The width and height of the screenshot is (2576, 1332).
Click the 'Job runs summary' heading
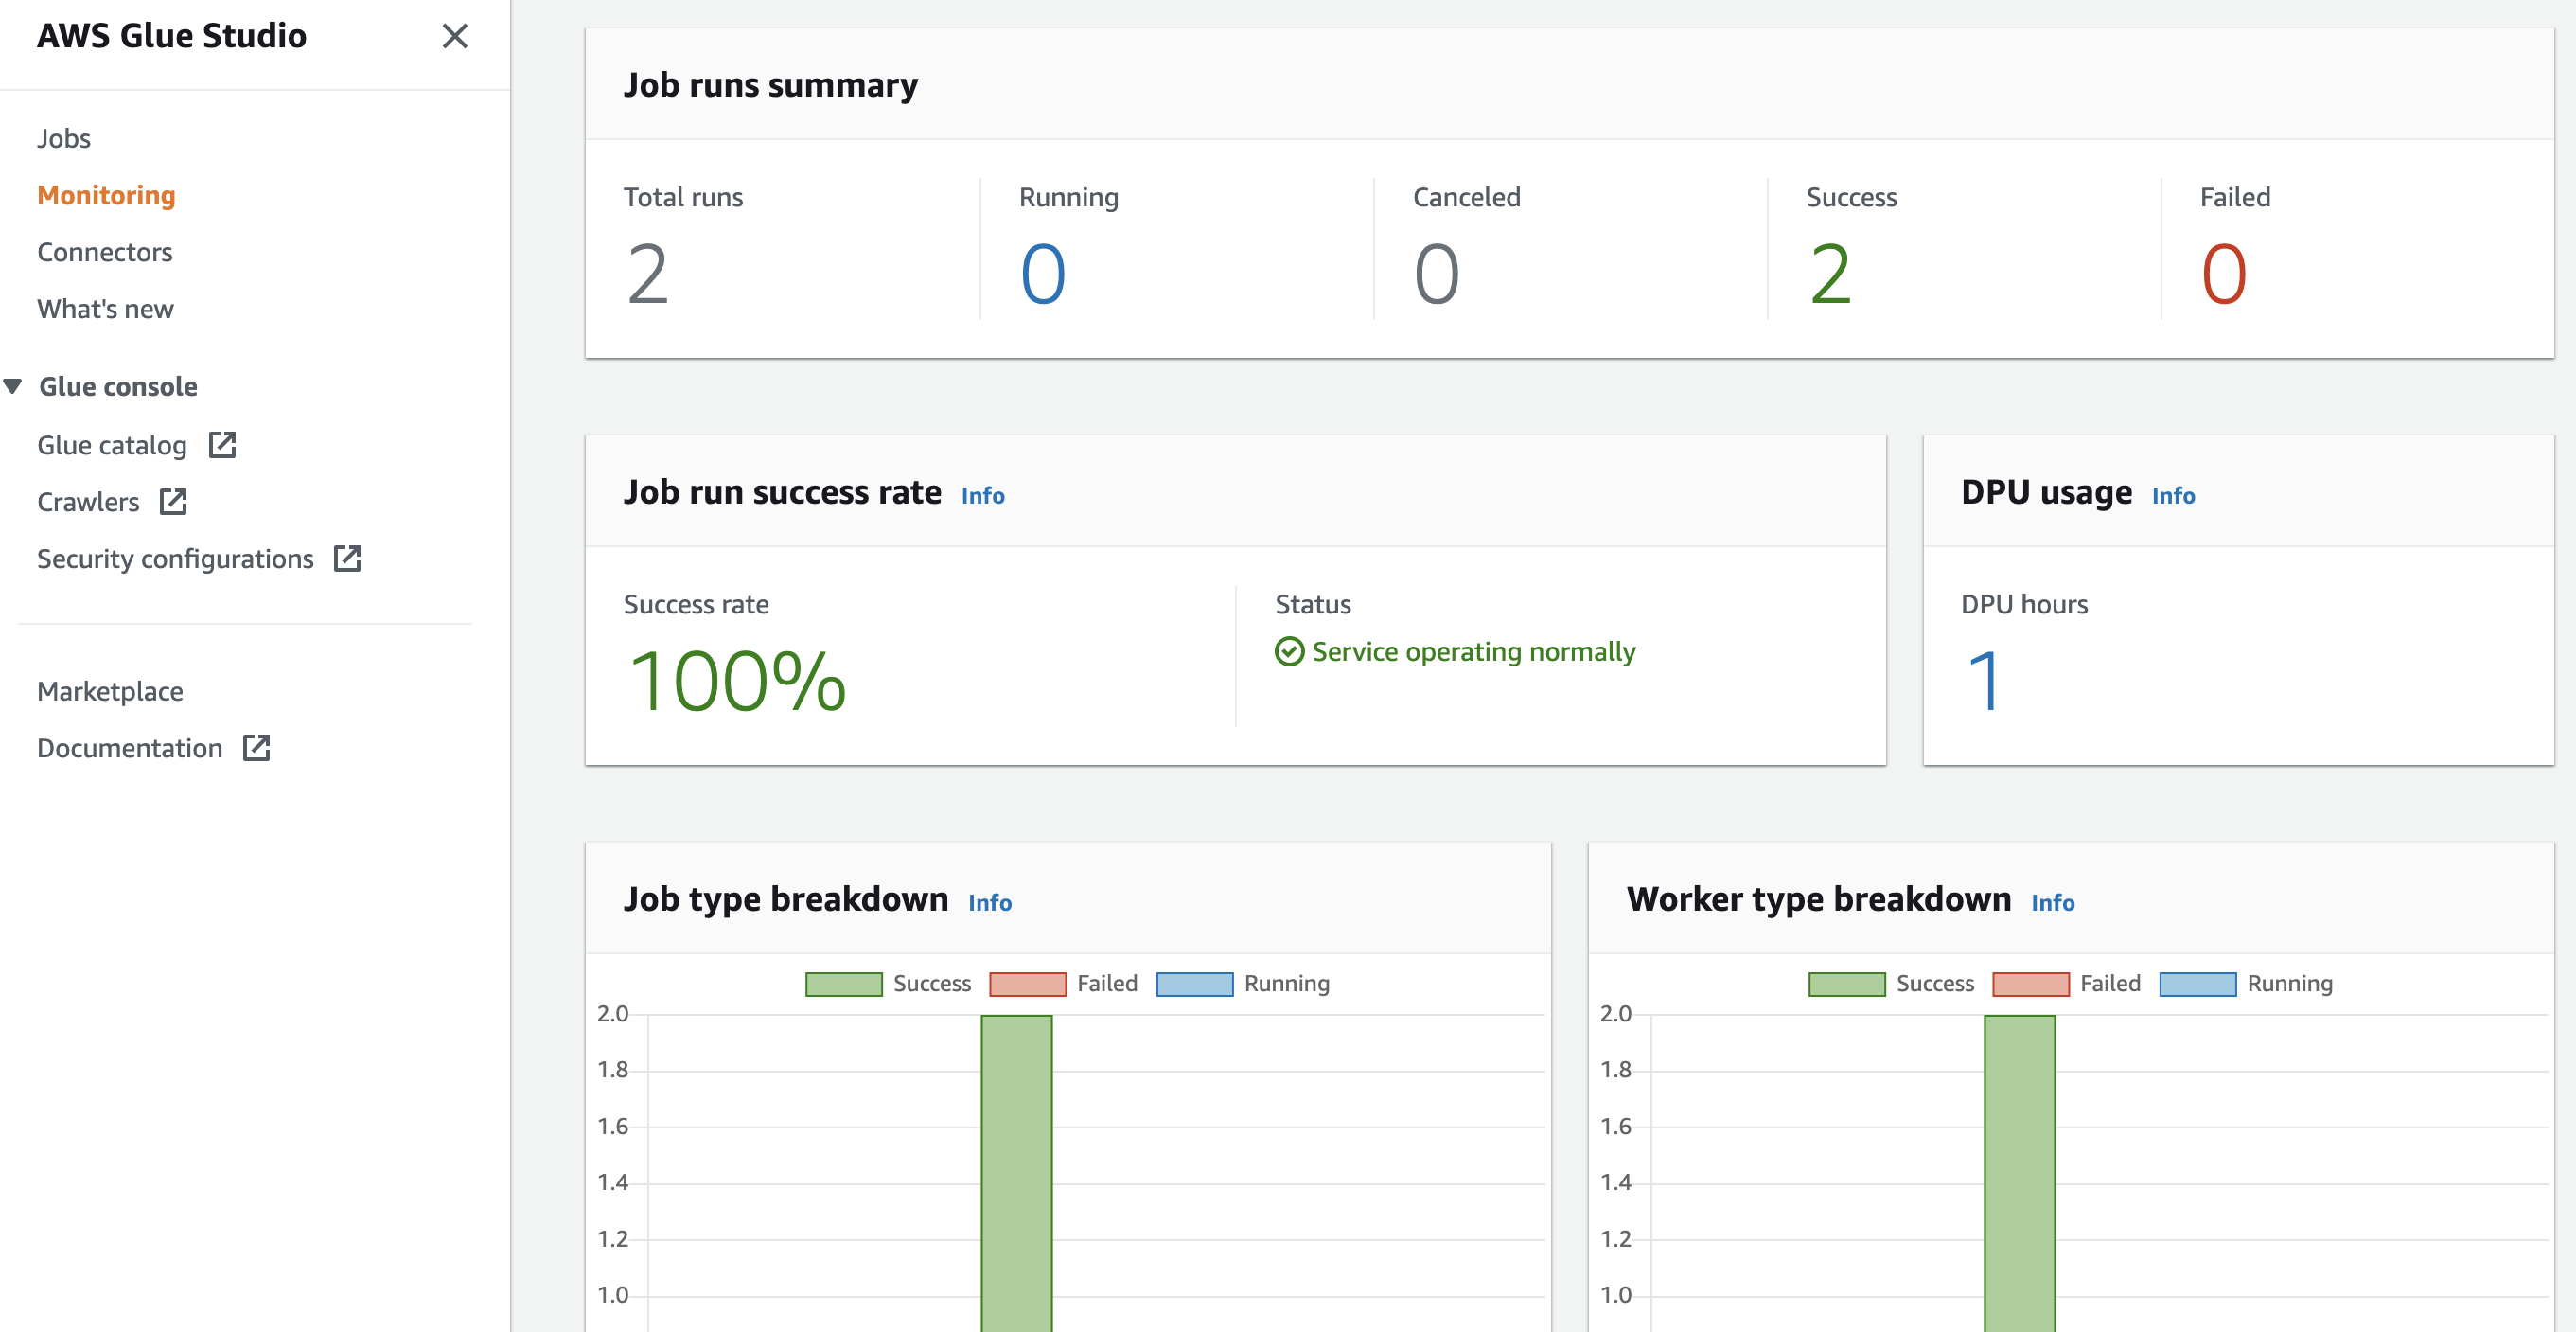click(770, 86)
